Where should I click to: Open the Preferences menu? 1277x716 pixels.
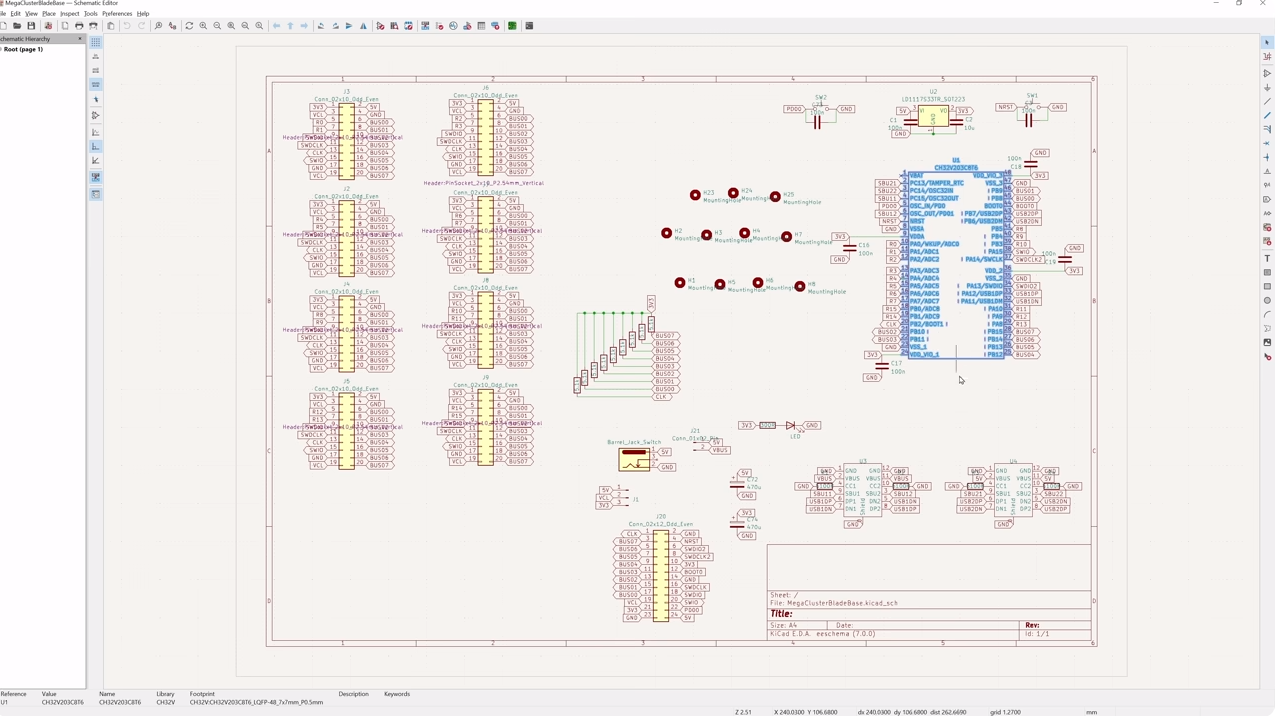(x=117, y=14)
